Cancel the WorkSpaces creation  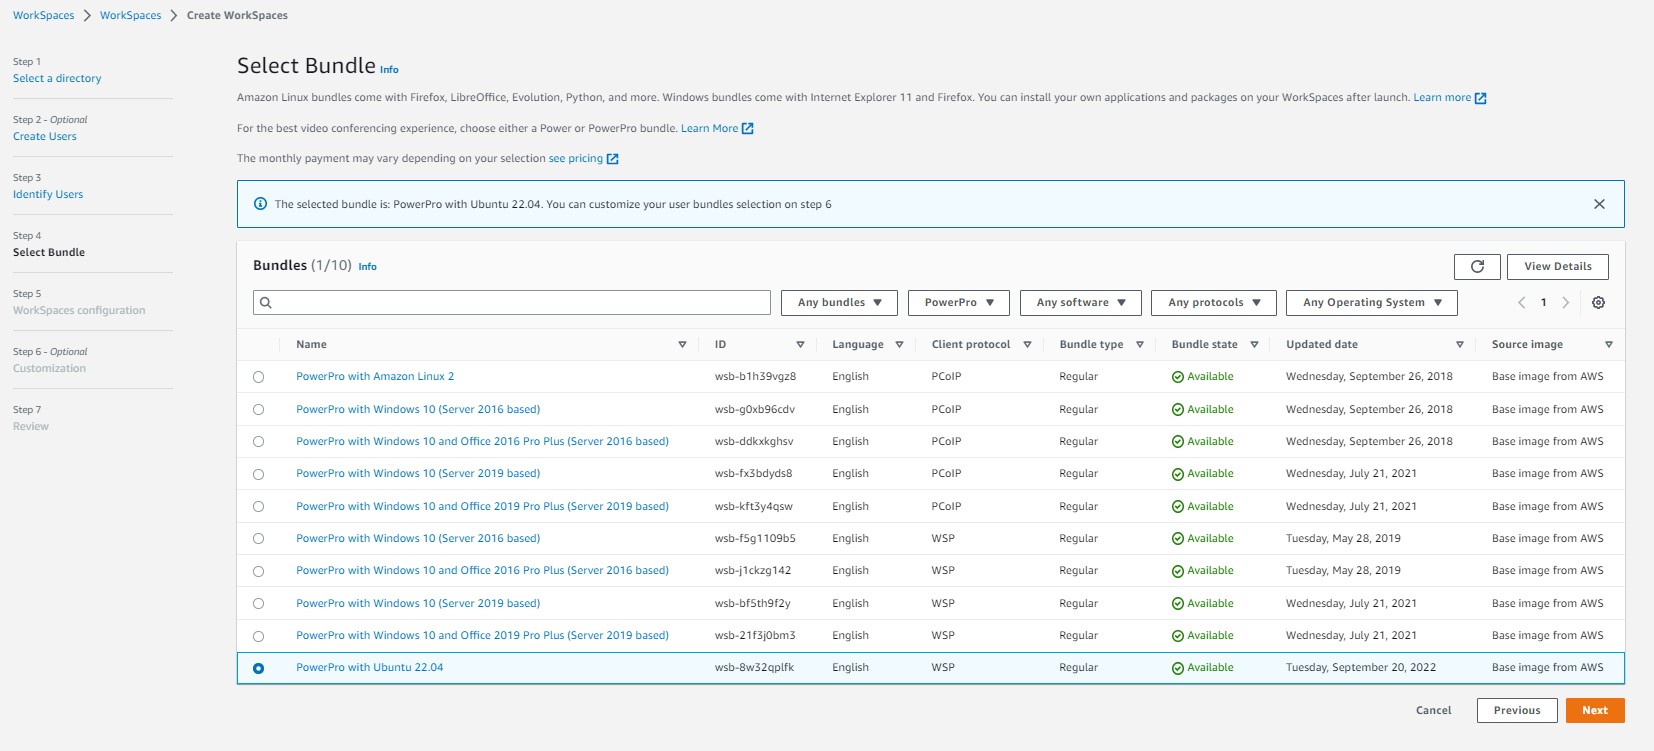tap(1433, 710)
